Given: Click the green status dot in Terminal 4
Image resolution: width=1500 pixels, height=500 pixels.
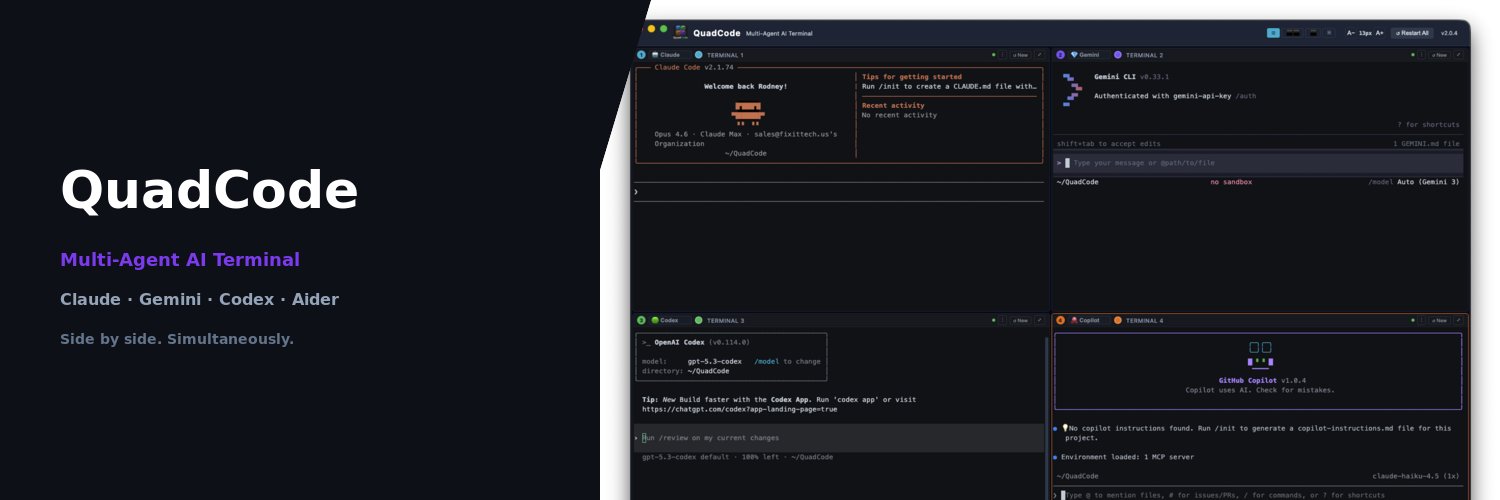Looking at the screenshot, I should pyautogui.click(x=1413, y=320).
